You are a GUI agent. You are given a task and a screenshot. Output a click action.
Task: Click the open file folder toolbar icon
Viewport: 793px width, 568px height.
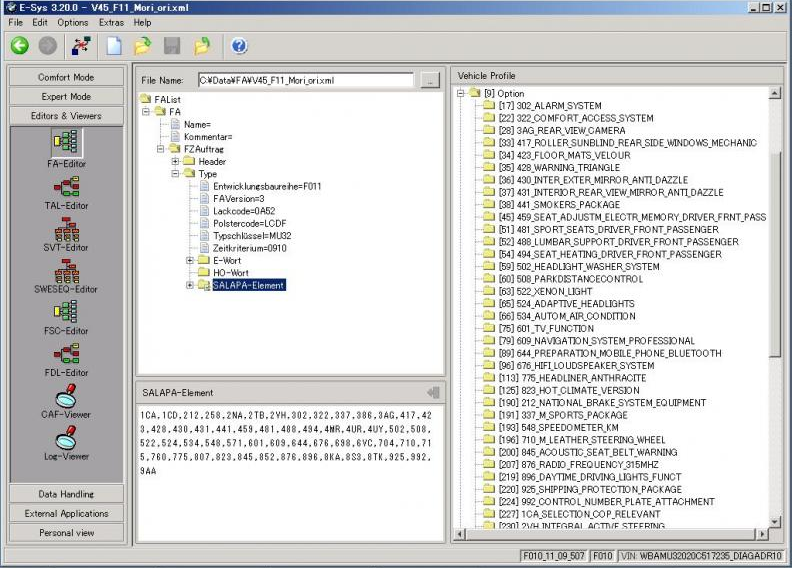coord(143,46)
